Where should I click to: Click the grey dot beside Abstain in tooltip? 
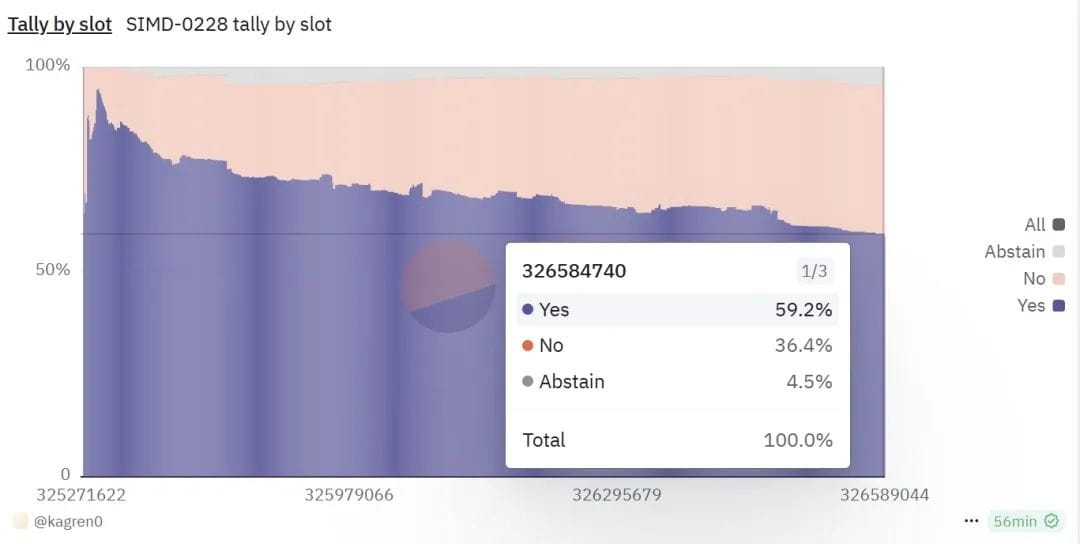coord(528,382)
